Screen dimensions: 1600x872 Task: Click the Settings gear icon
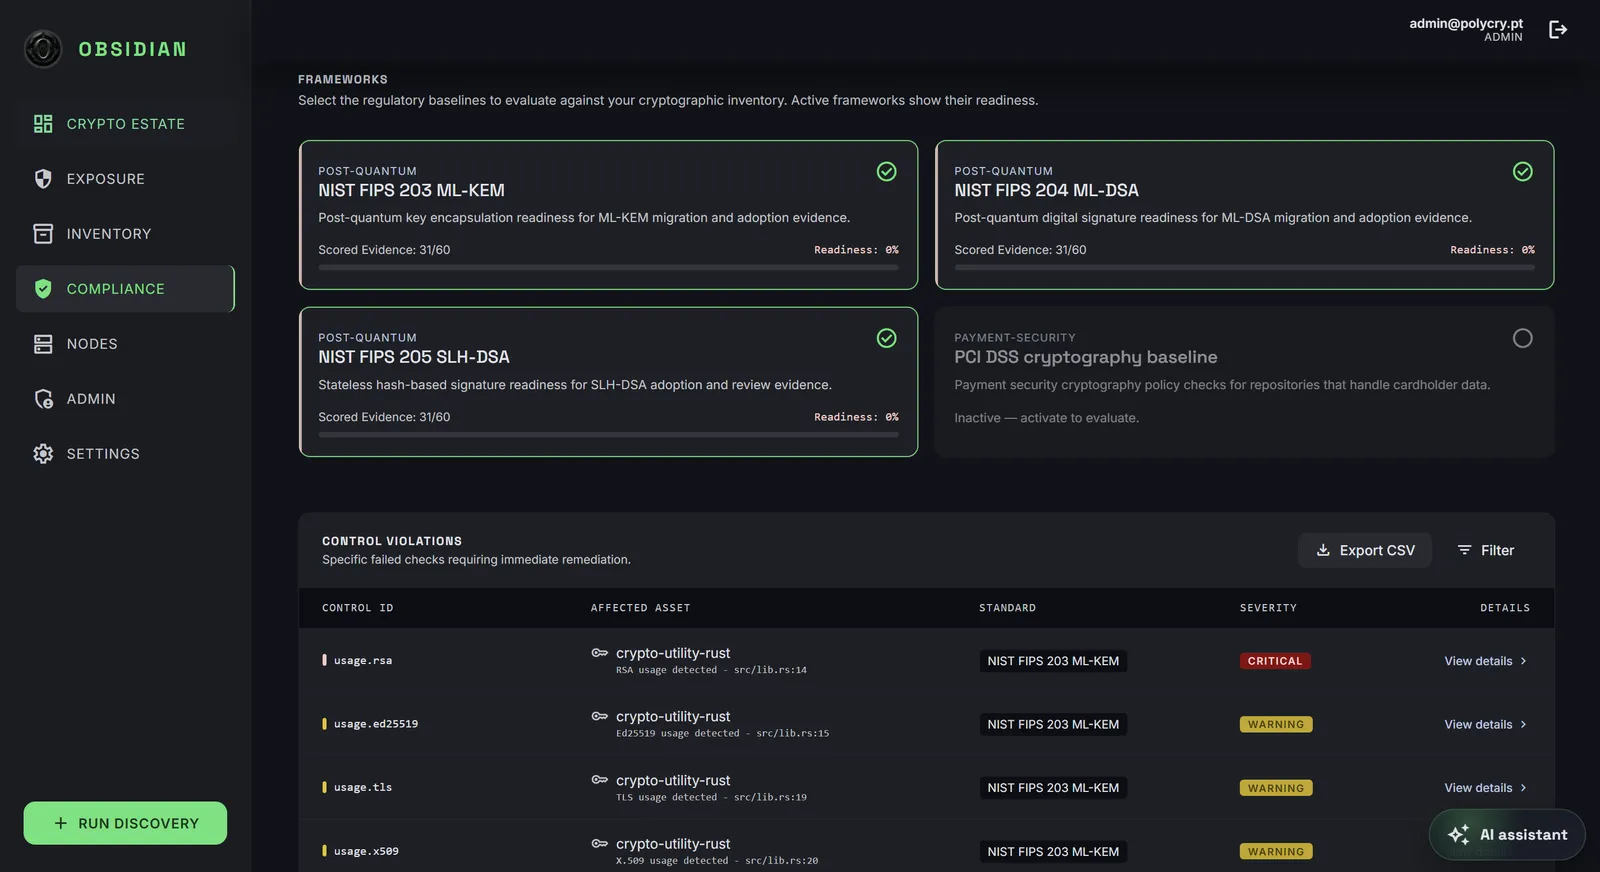[x=43, y=454]
